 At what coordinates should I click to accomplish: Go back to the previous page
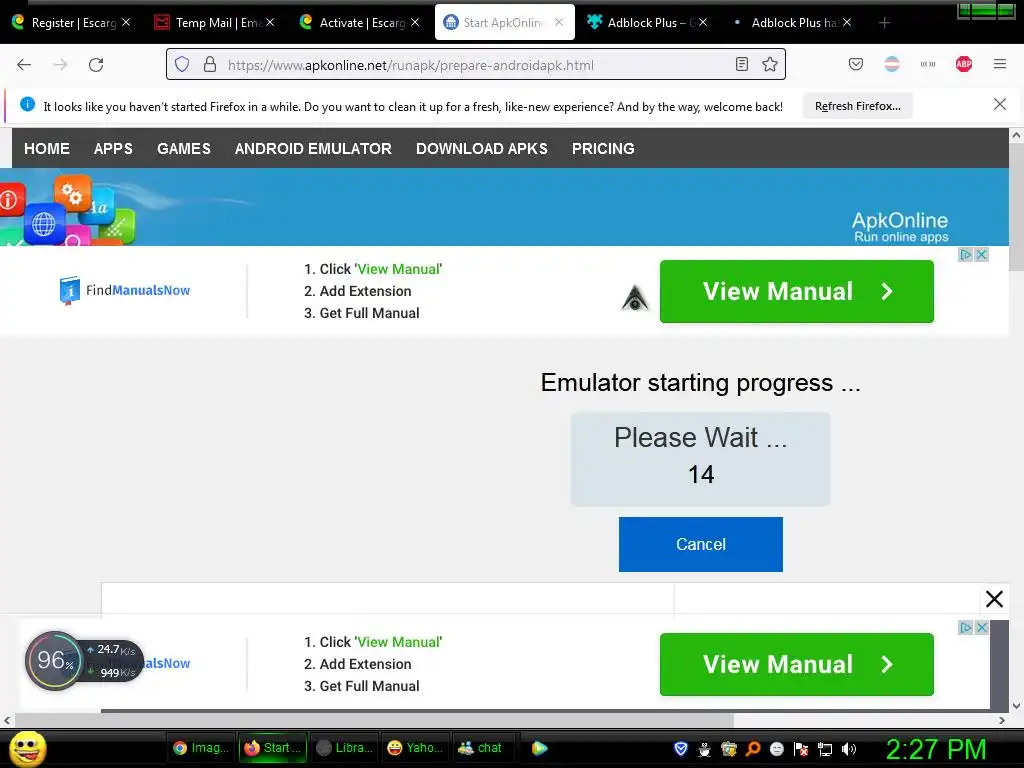tap(24, 65)
